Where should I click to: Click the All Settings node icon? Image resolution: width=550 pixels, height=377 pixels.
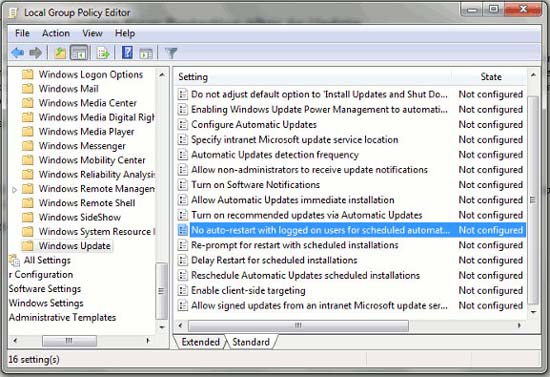[14, 260]
